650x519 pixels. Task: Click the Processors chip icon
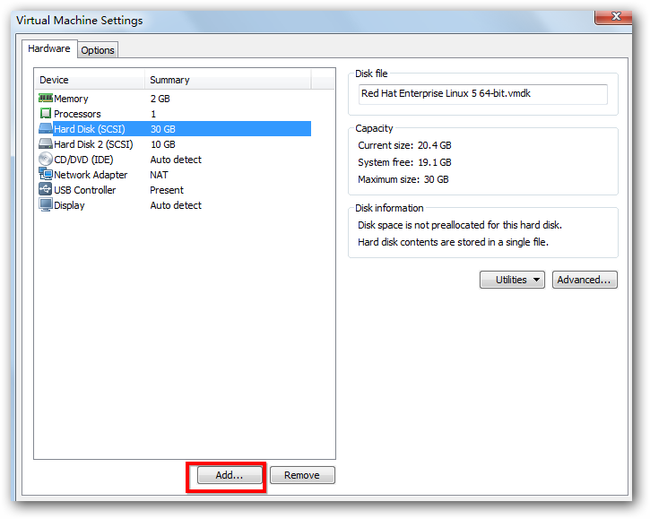point(45,113)
